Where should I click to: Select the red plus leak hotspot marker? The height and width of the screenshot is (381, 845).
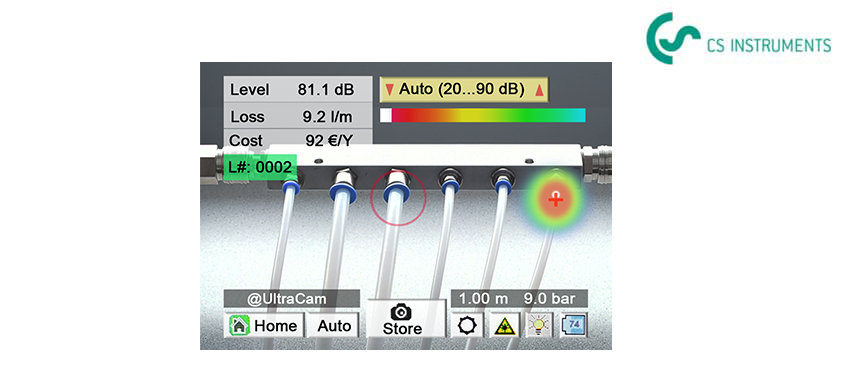[x=555, y=200]
